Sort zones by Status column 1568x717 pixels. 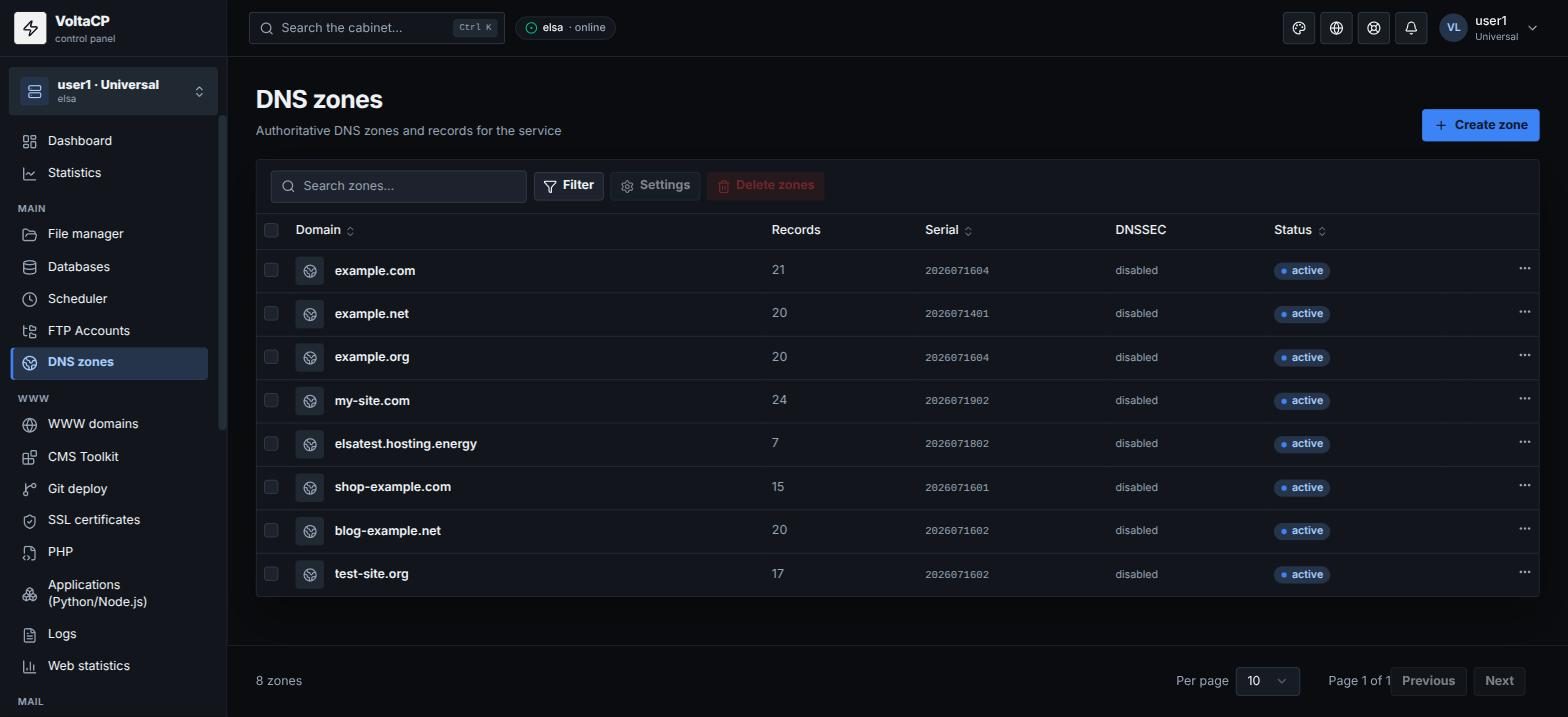1300,230
